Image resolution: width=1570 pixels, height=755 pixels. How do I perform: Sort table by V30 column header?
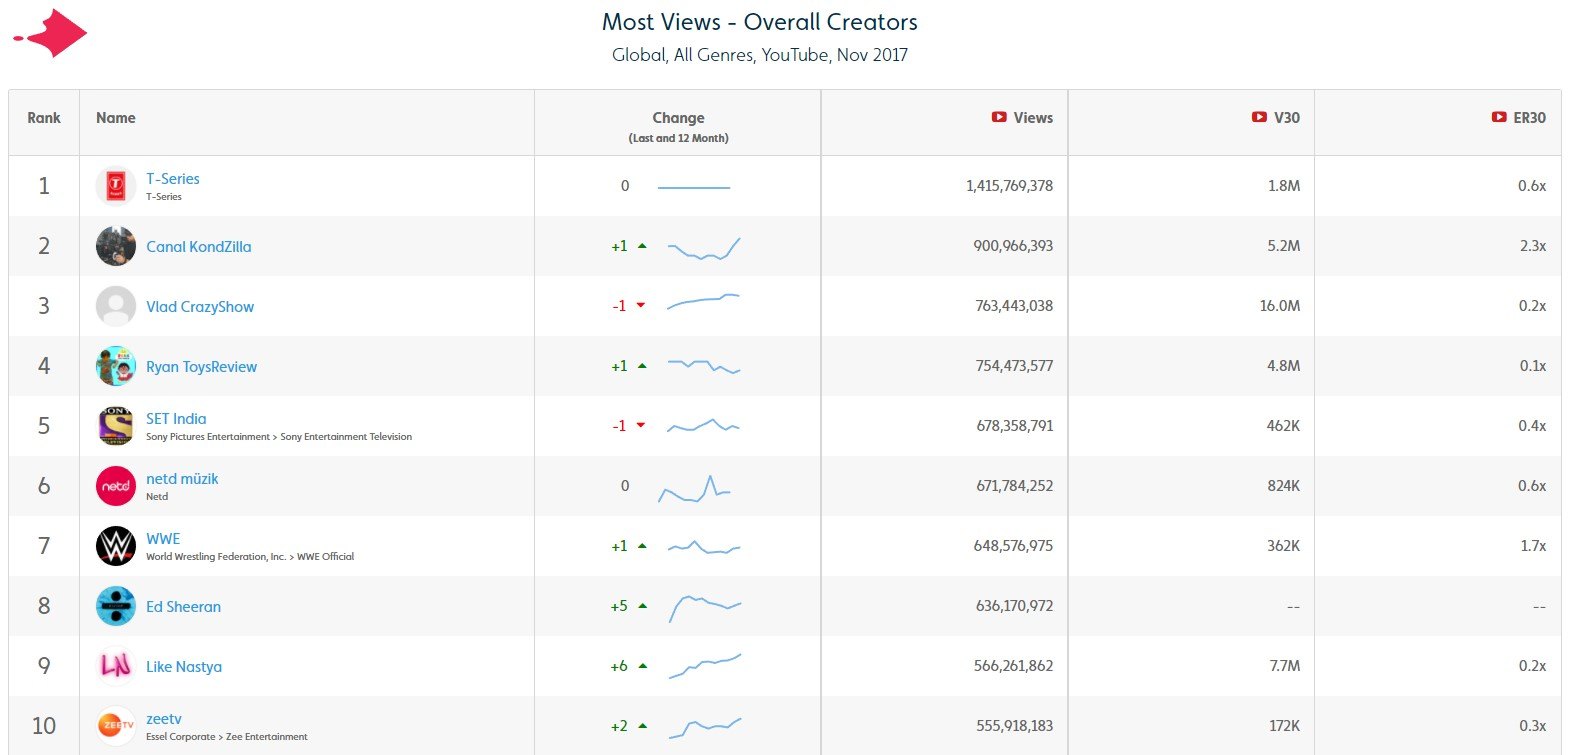1286,118
